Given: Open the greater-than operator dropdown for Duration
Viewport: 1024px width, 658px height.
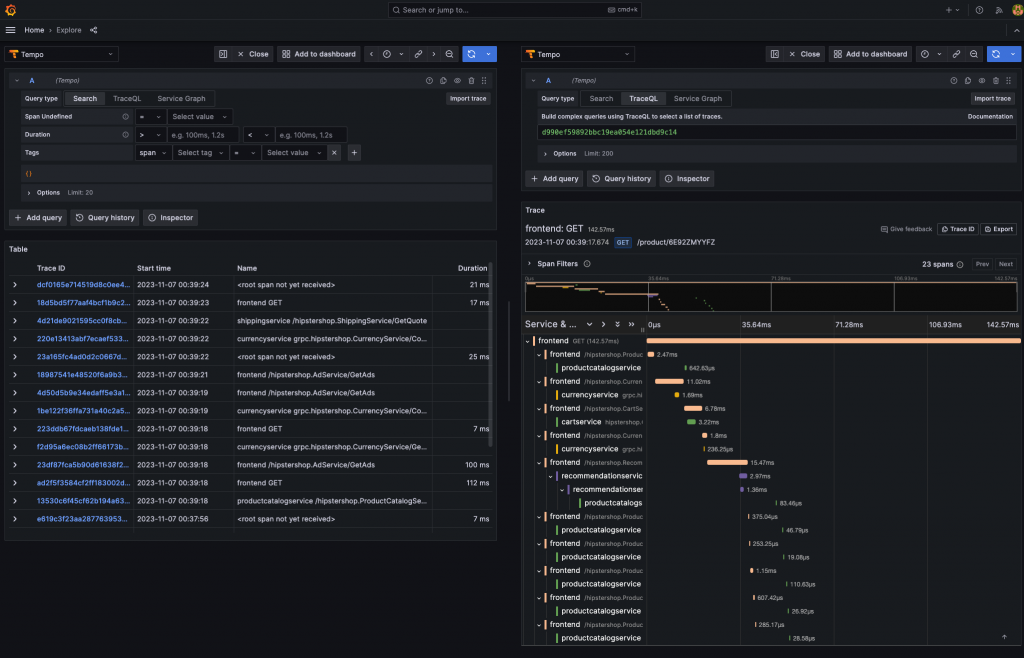Looking at the screenshot, I should tap(150, 135).
